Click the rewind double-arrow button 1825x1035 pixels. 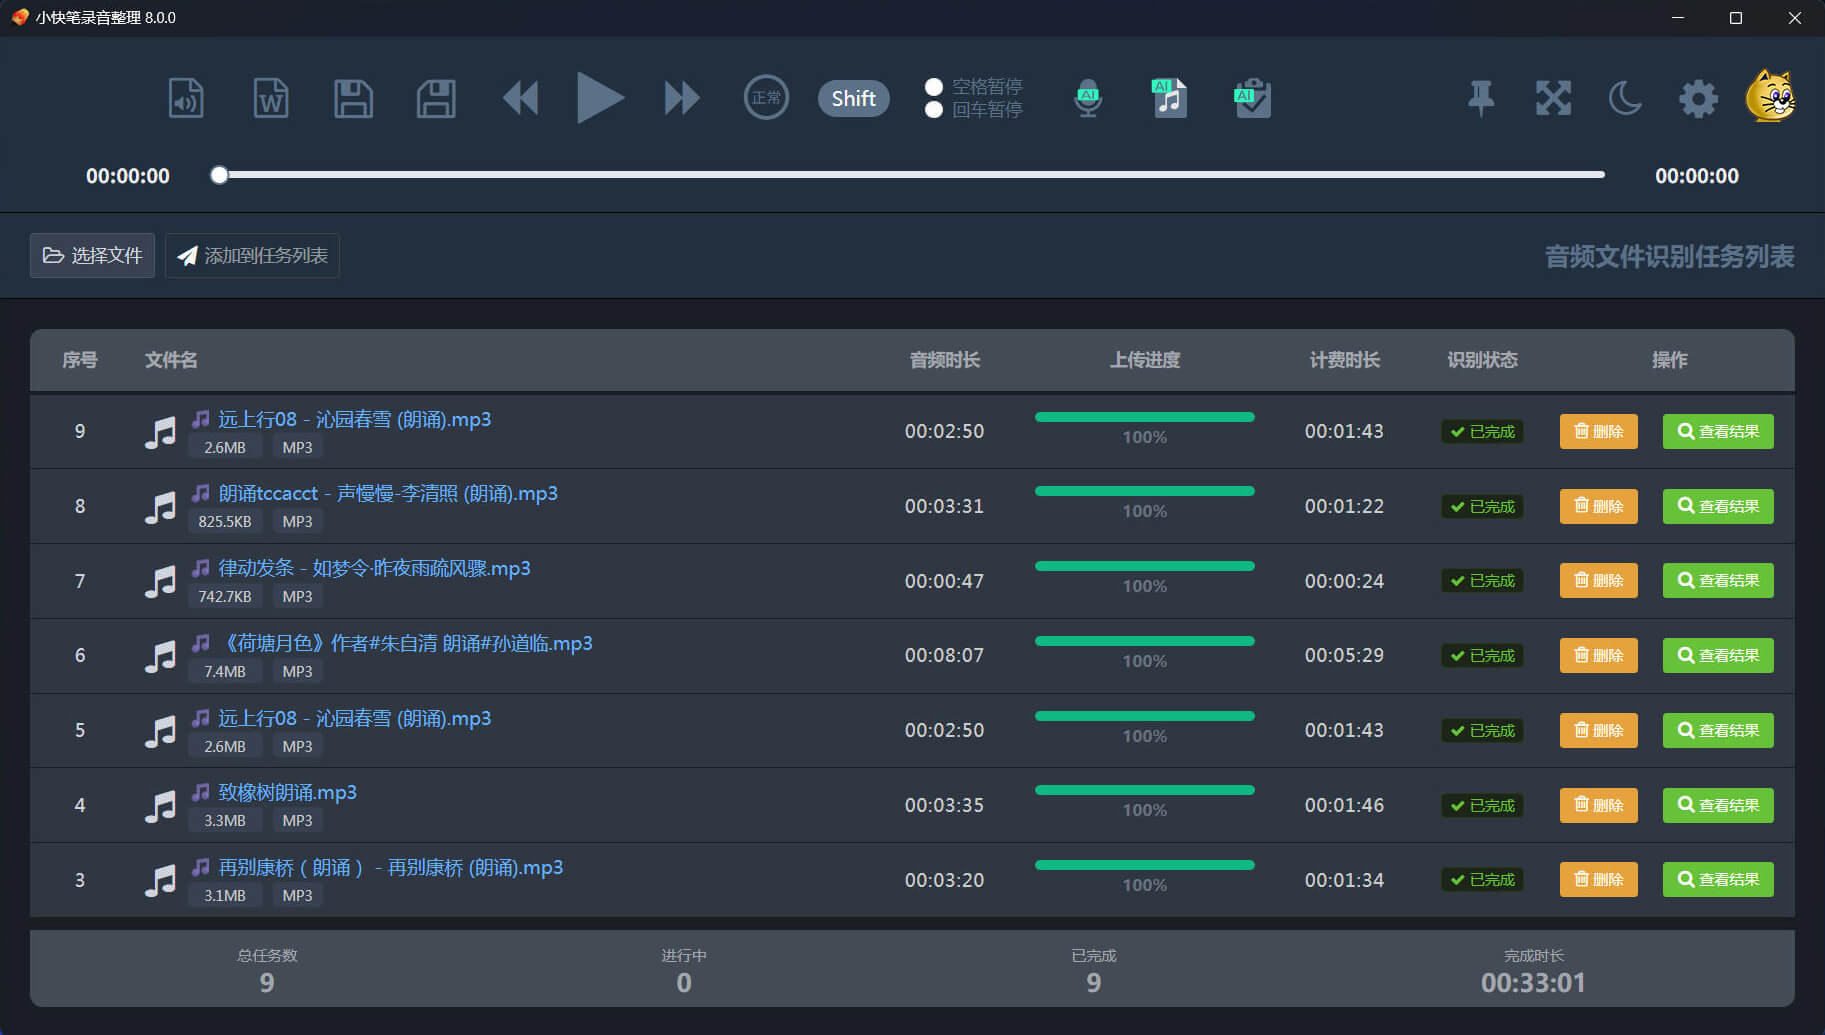(520, 98)
